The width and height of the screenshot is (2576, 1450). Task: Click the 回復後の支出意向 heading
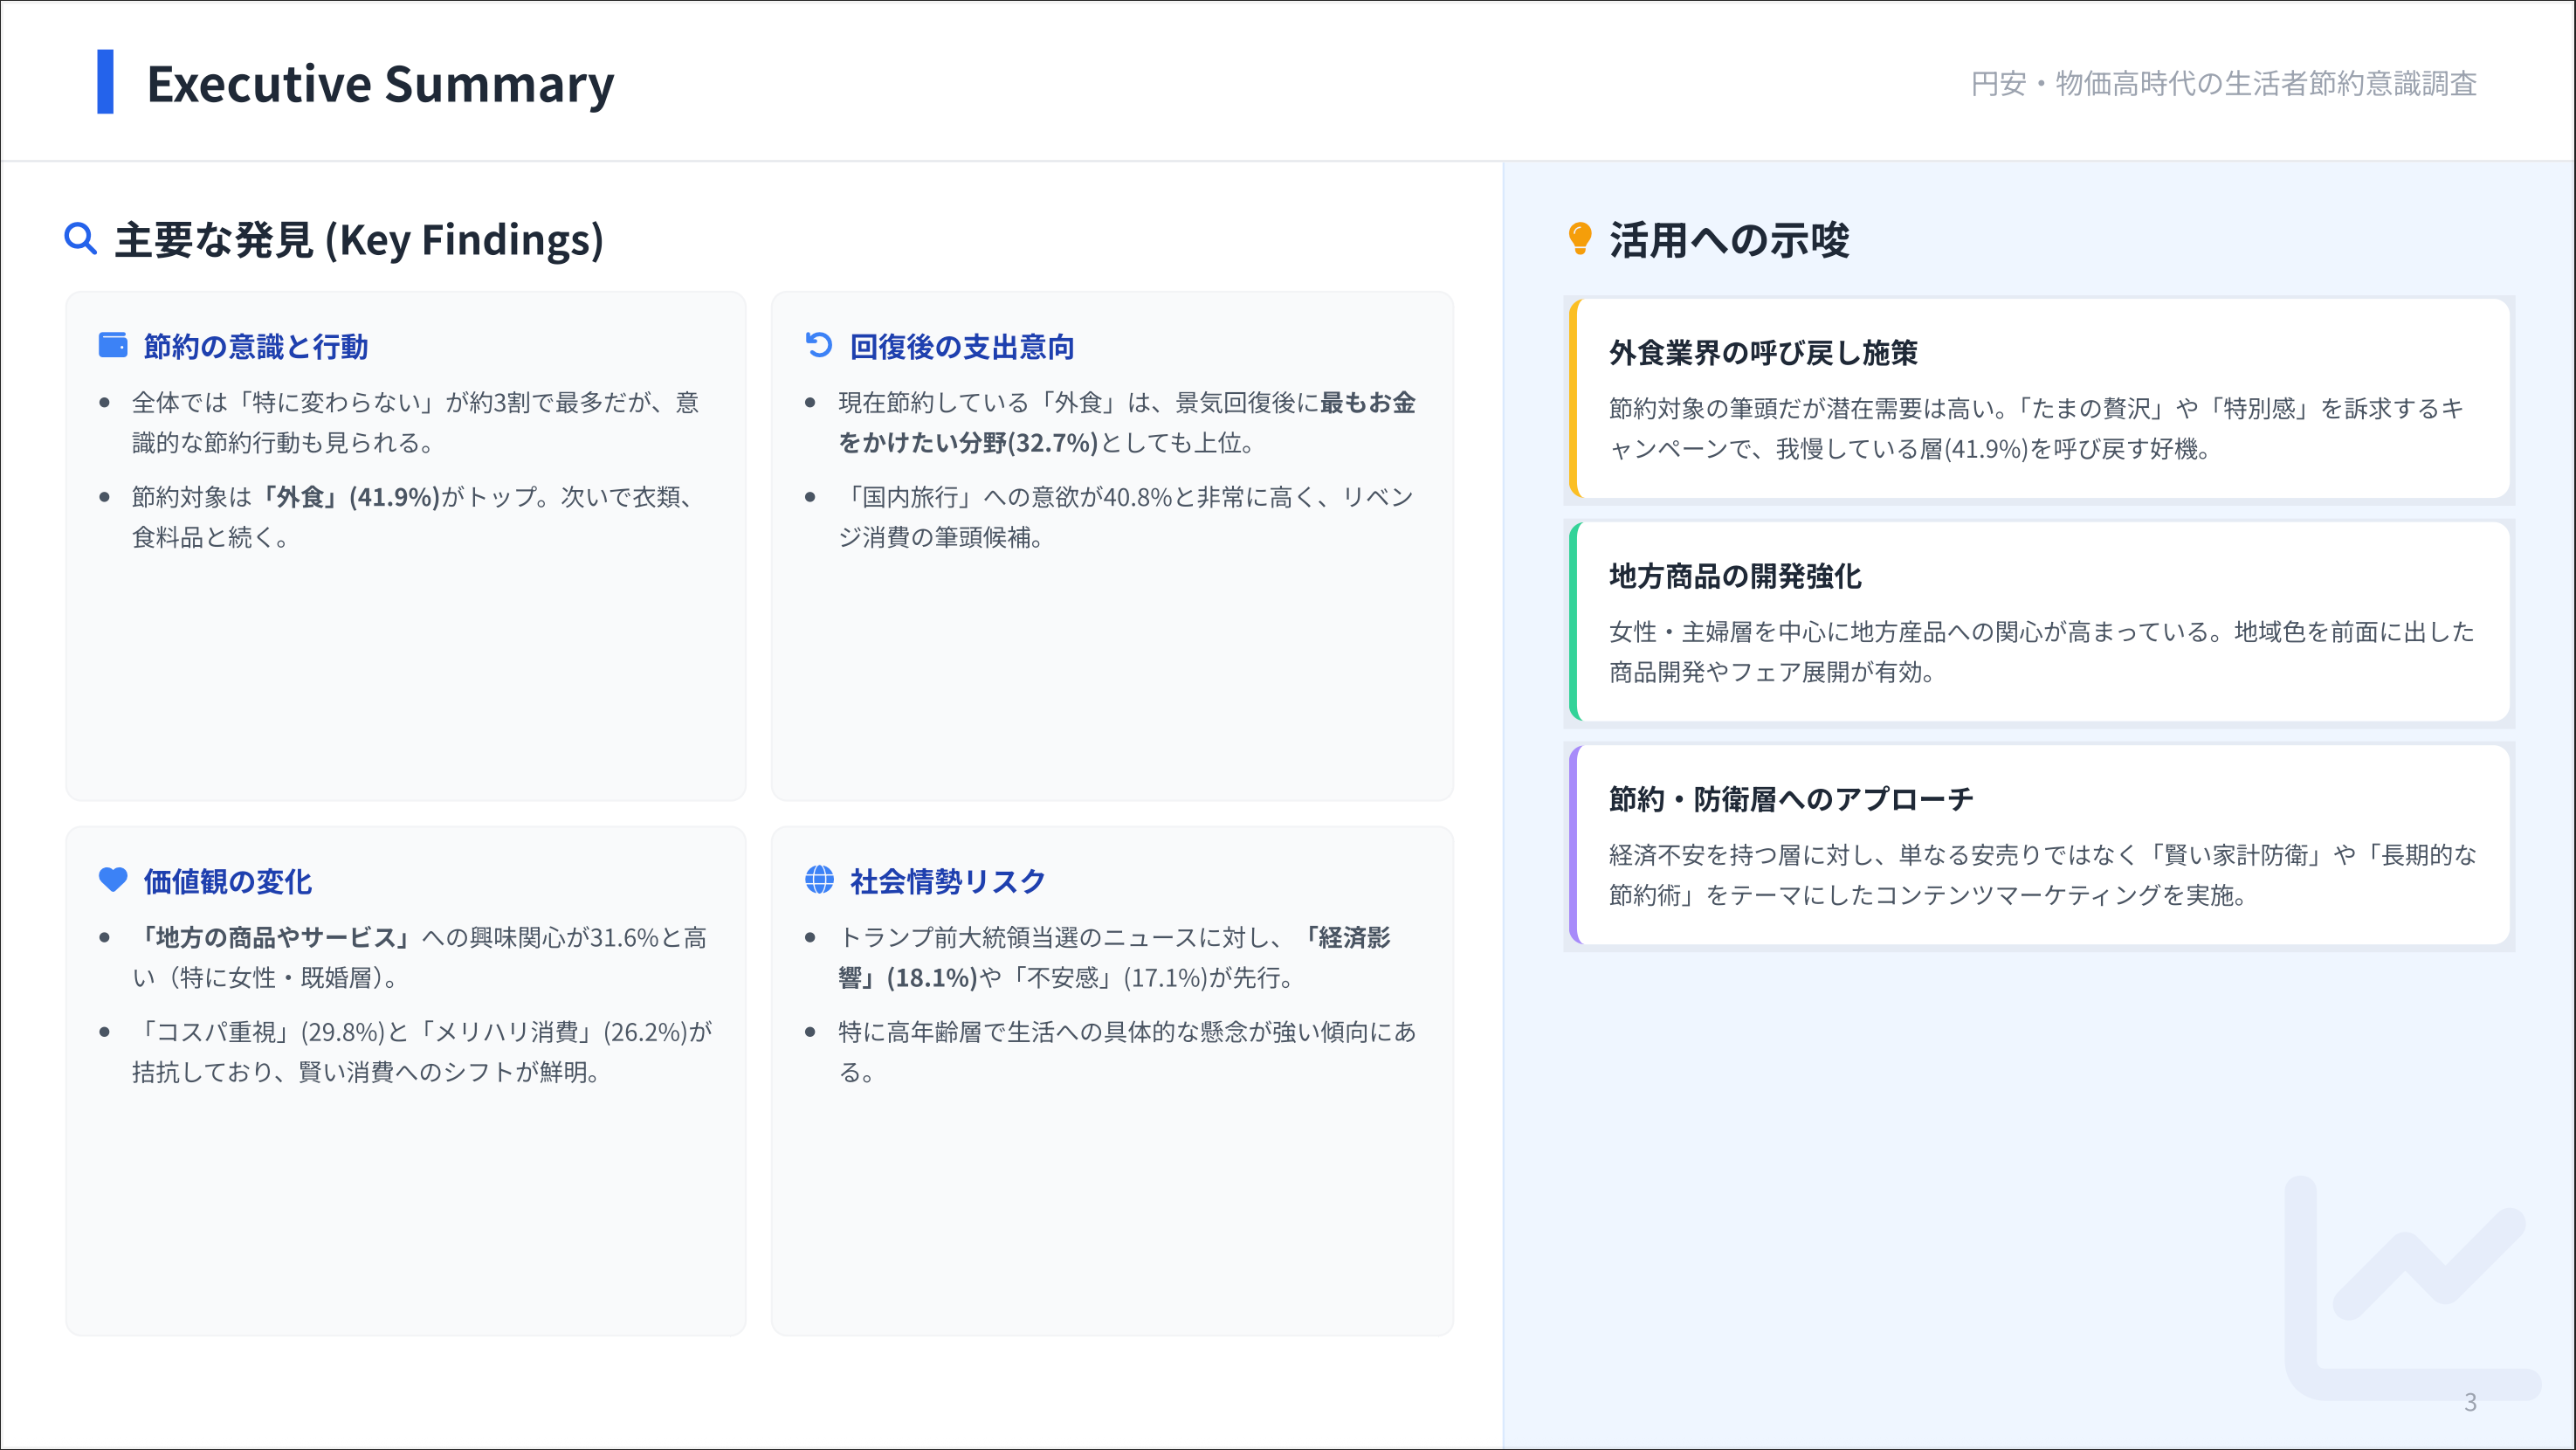[962, 347]
